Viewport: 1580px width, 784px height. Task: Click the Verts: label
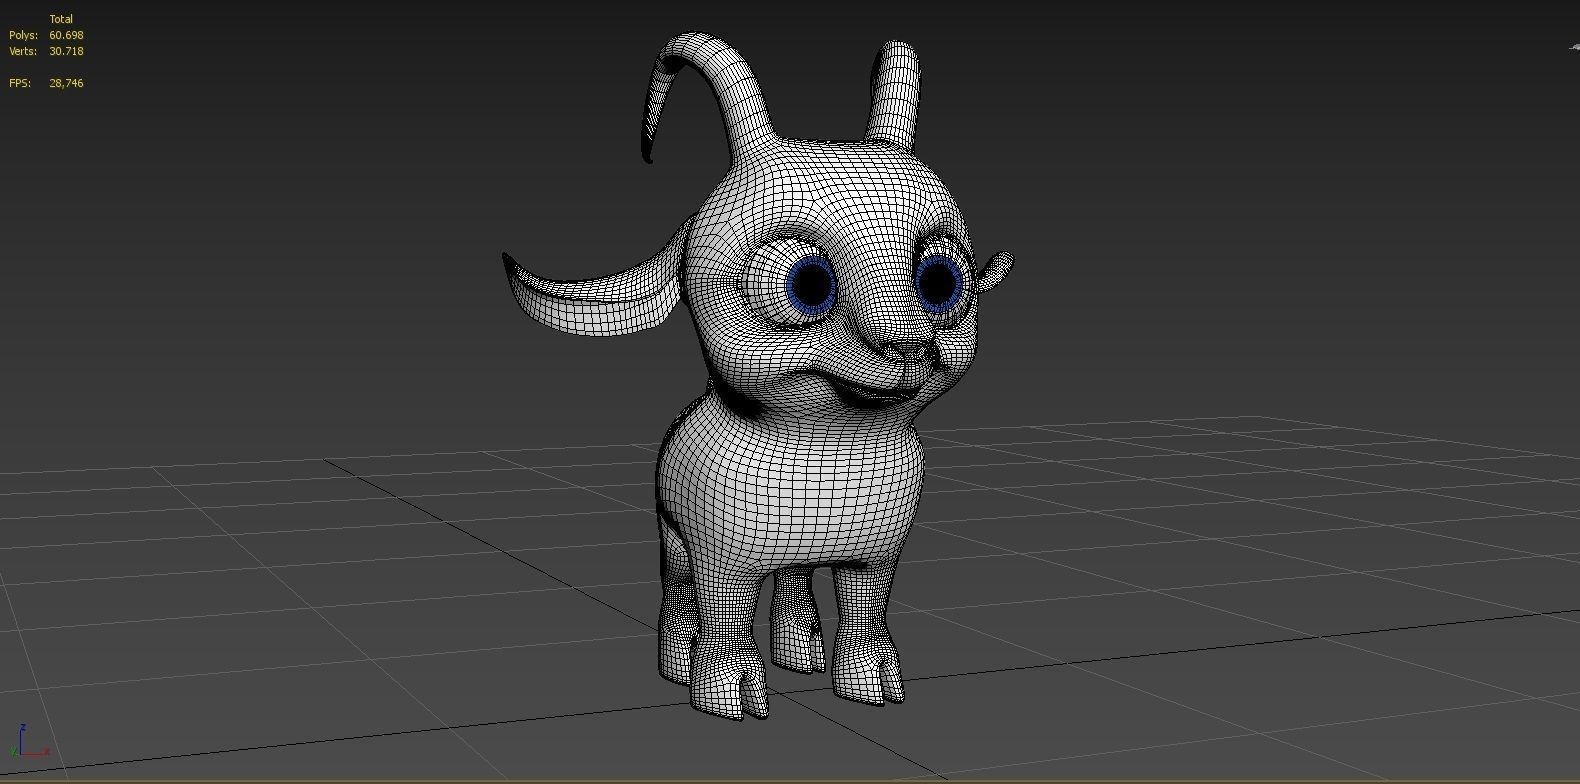[x=24, y=51]
